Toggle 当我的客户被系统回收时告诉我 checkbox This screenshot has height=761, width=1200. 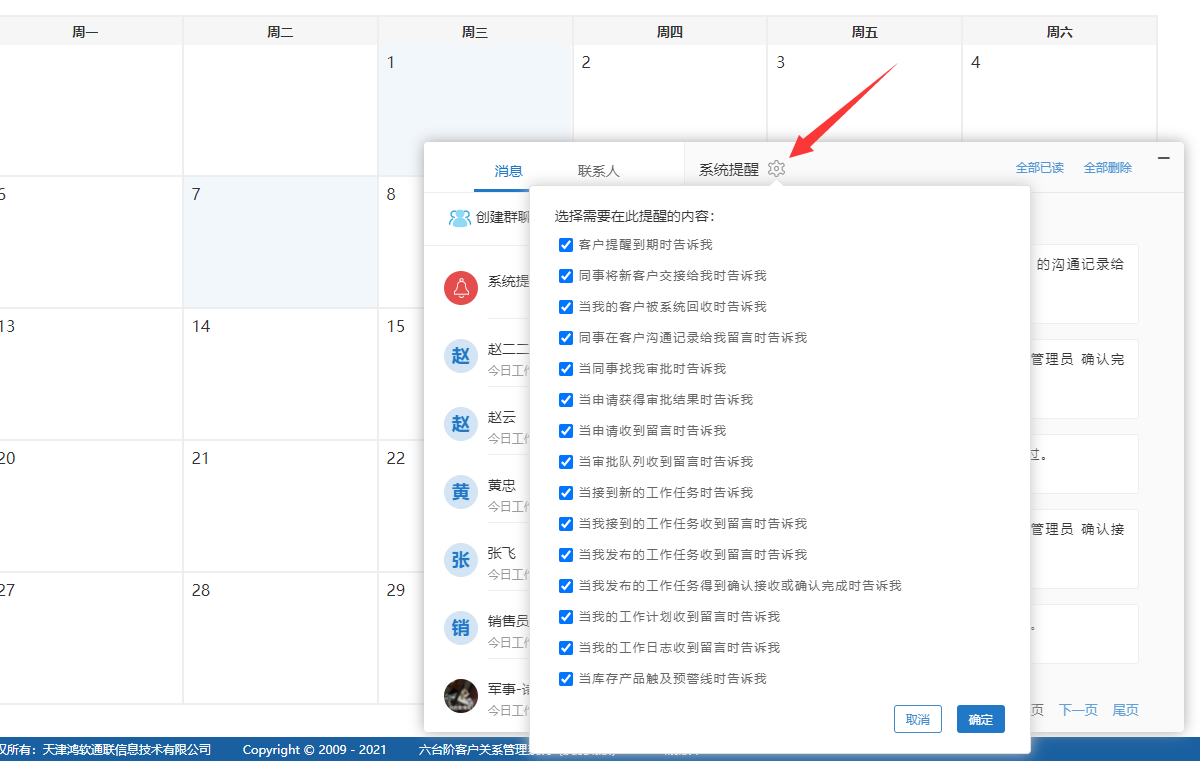coord(566,307)
